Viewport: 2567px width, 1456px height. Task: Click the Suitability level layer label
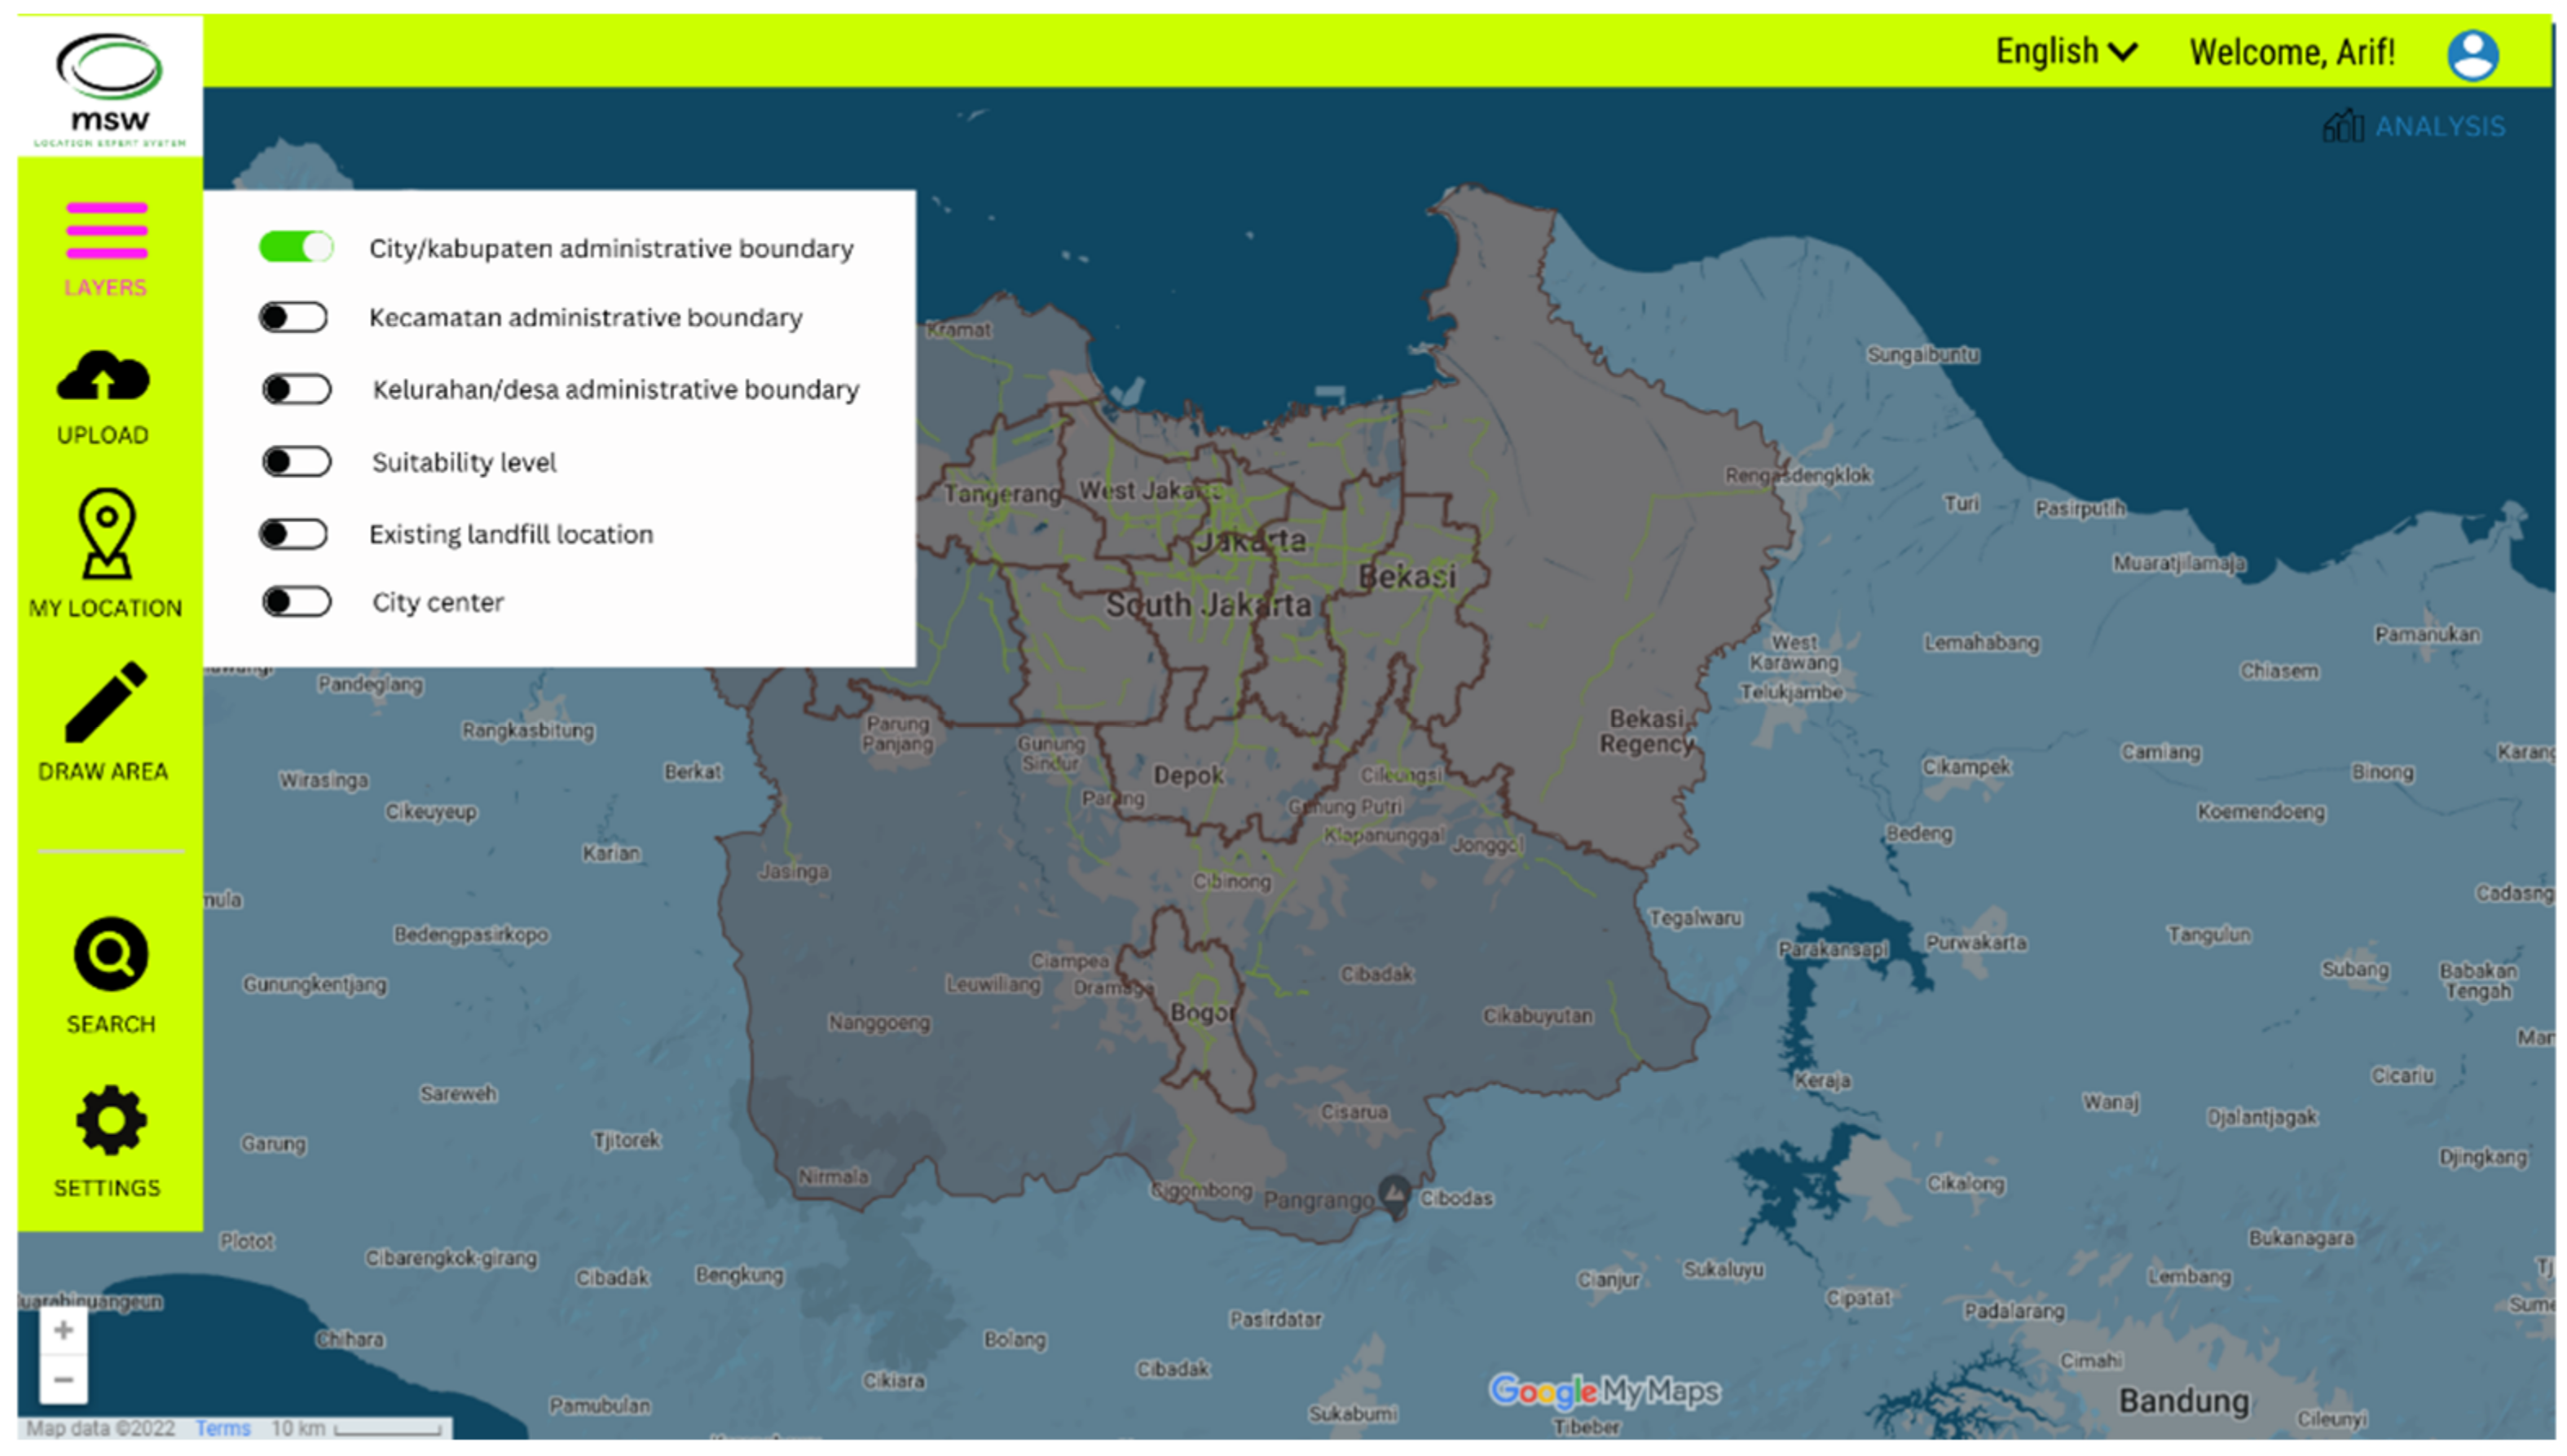pyautogui.click(x=464, y=462)
